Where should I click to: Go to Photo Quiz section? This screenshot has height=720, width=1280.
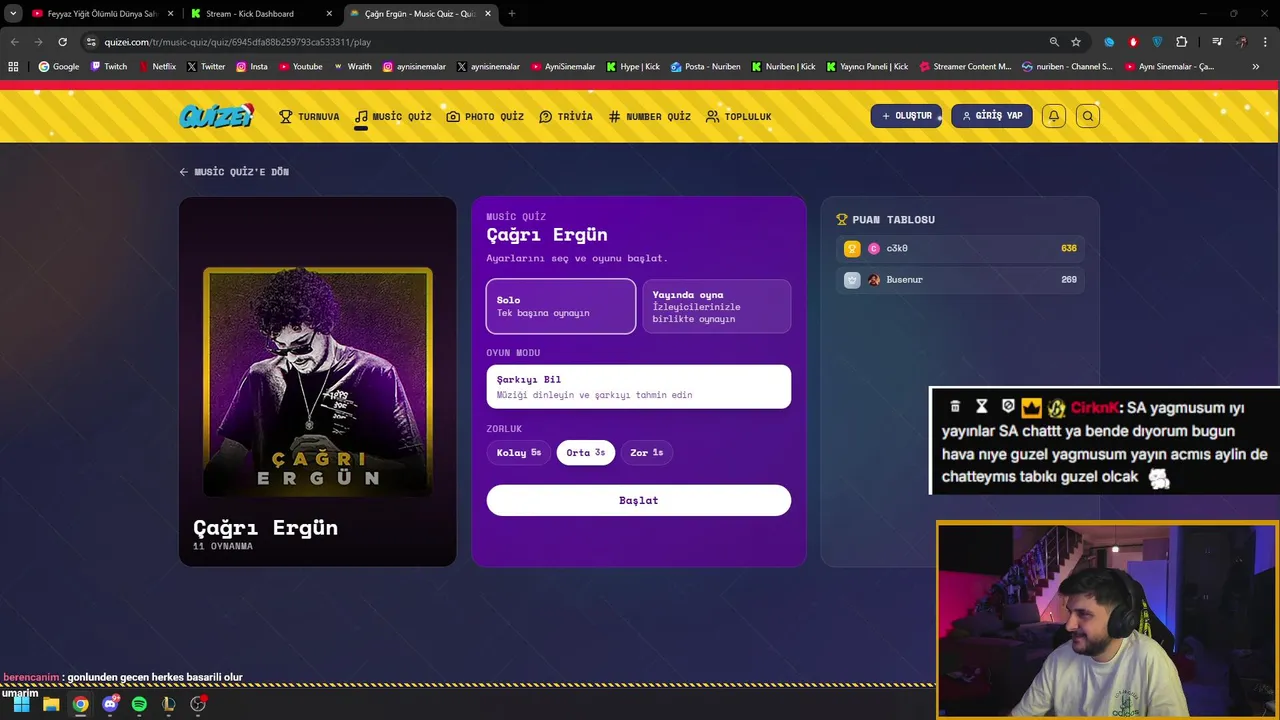click(x=485, y=117)
